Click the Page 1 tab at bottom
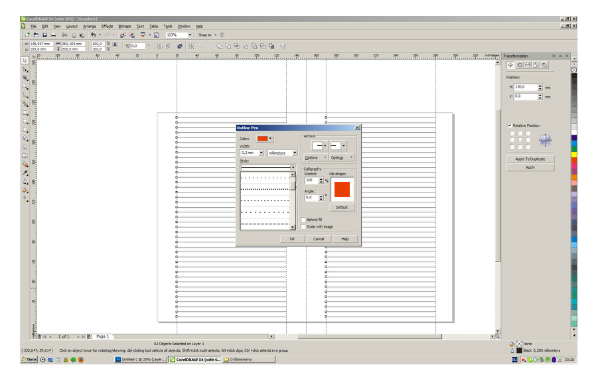 (x=102, y=337)
